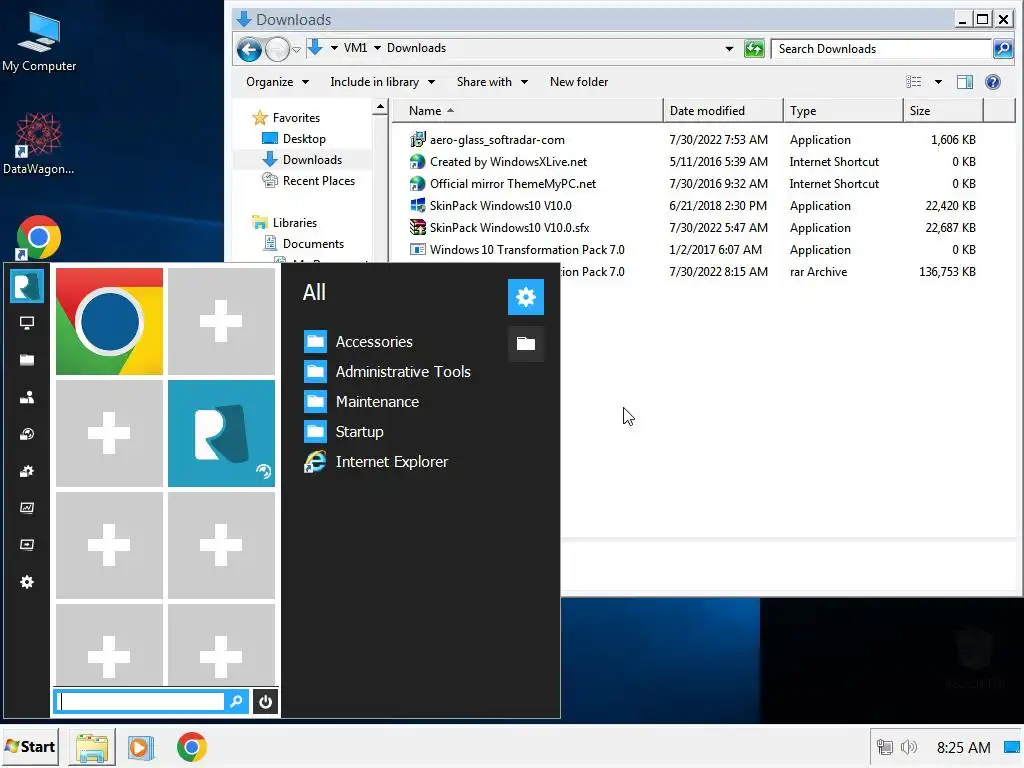The height and width of the screenshot is (768, 1024).
Task: Click the folder-with-globe sidebar icon
Action: (x=27, y=434)
